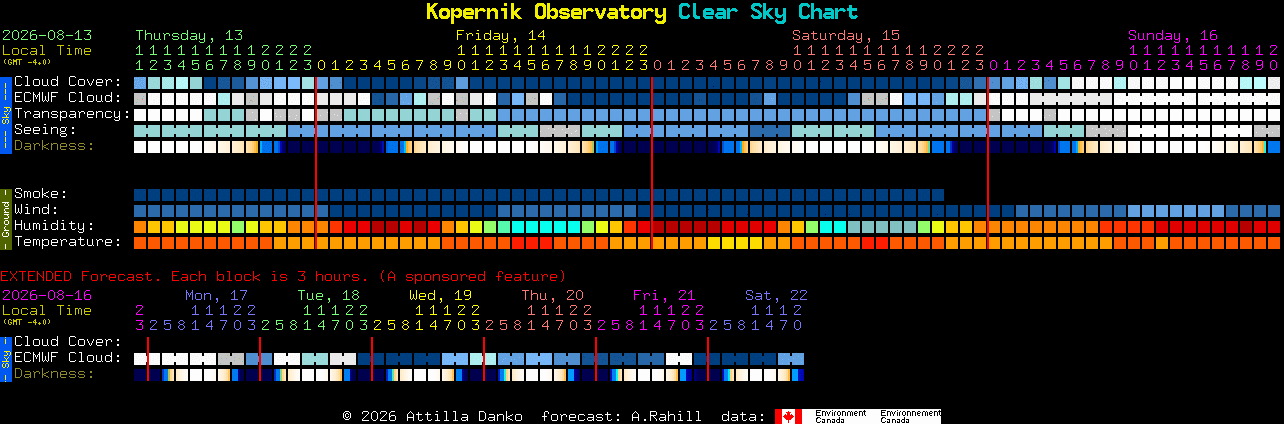This screenshot has height=424, width=1284.
Task: Select 'Tue, 18' in the extended forecast
Action: coord(328,295)
